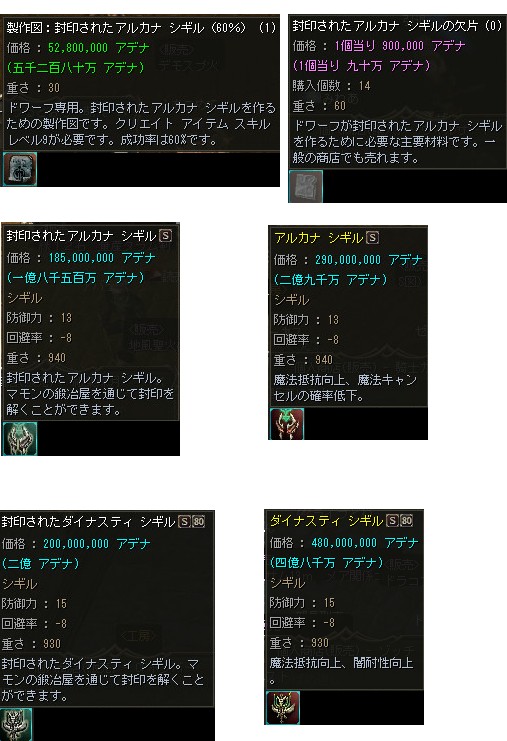Select the 封印されたアルカナ シギル item icon
507x741 pixels.
(x=20, y=439)
